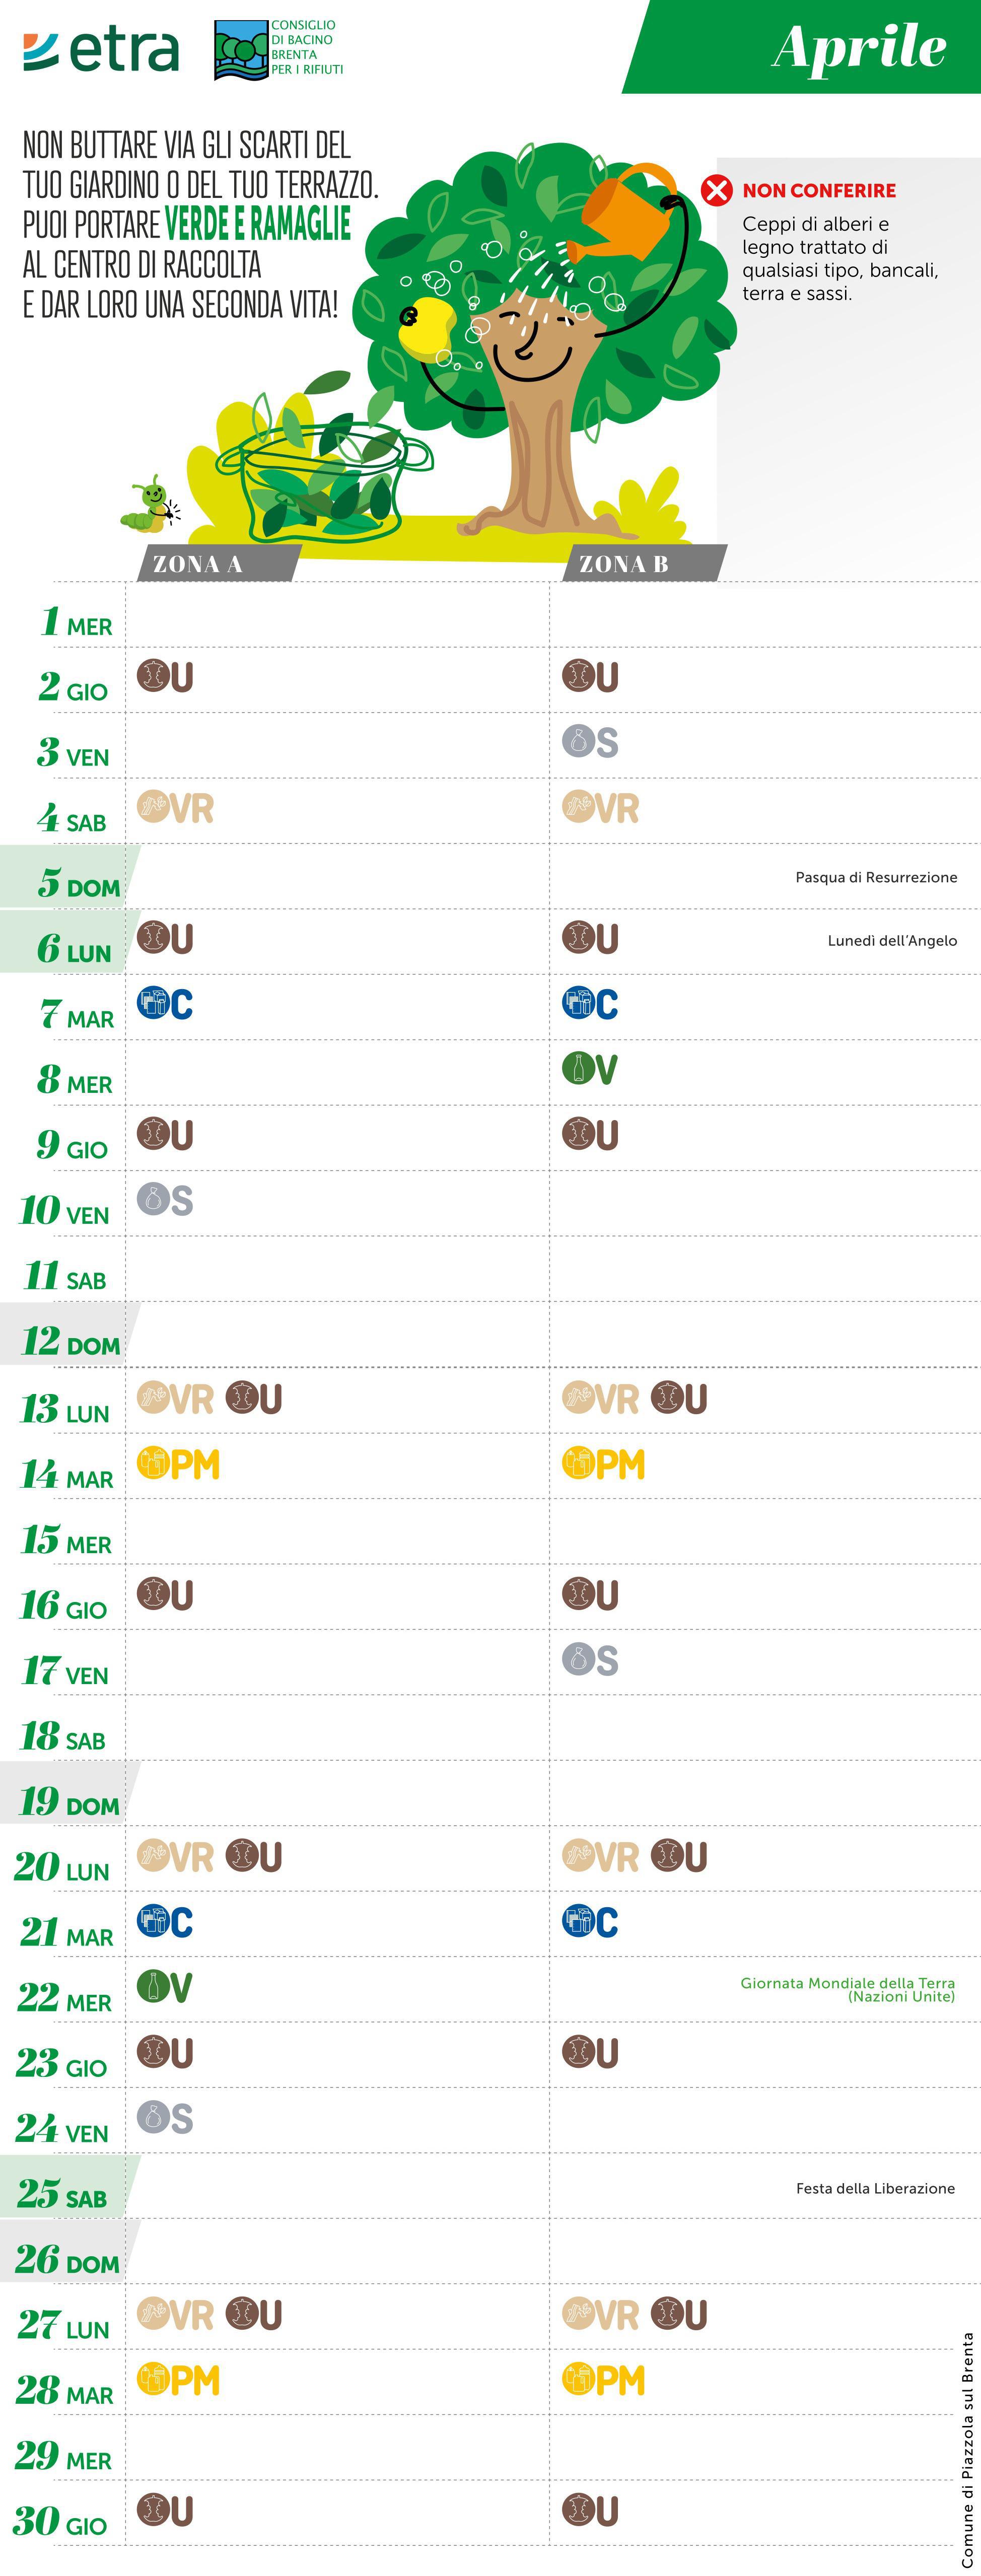Click the grey S icon on 24 VEN
981x2576 pixels.
point(165,2117)
